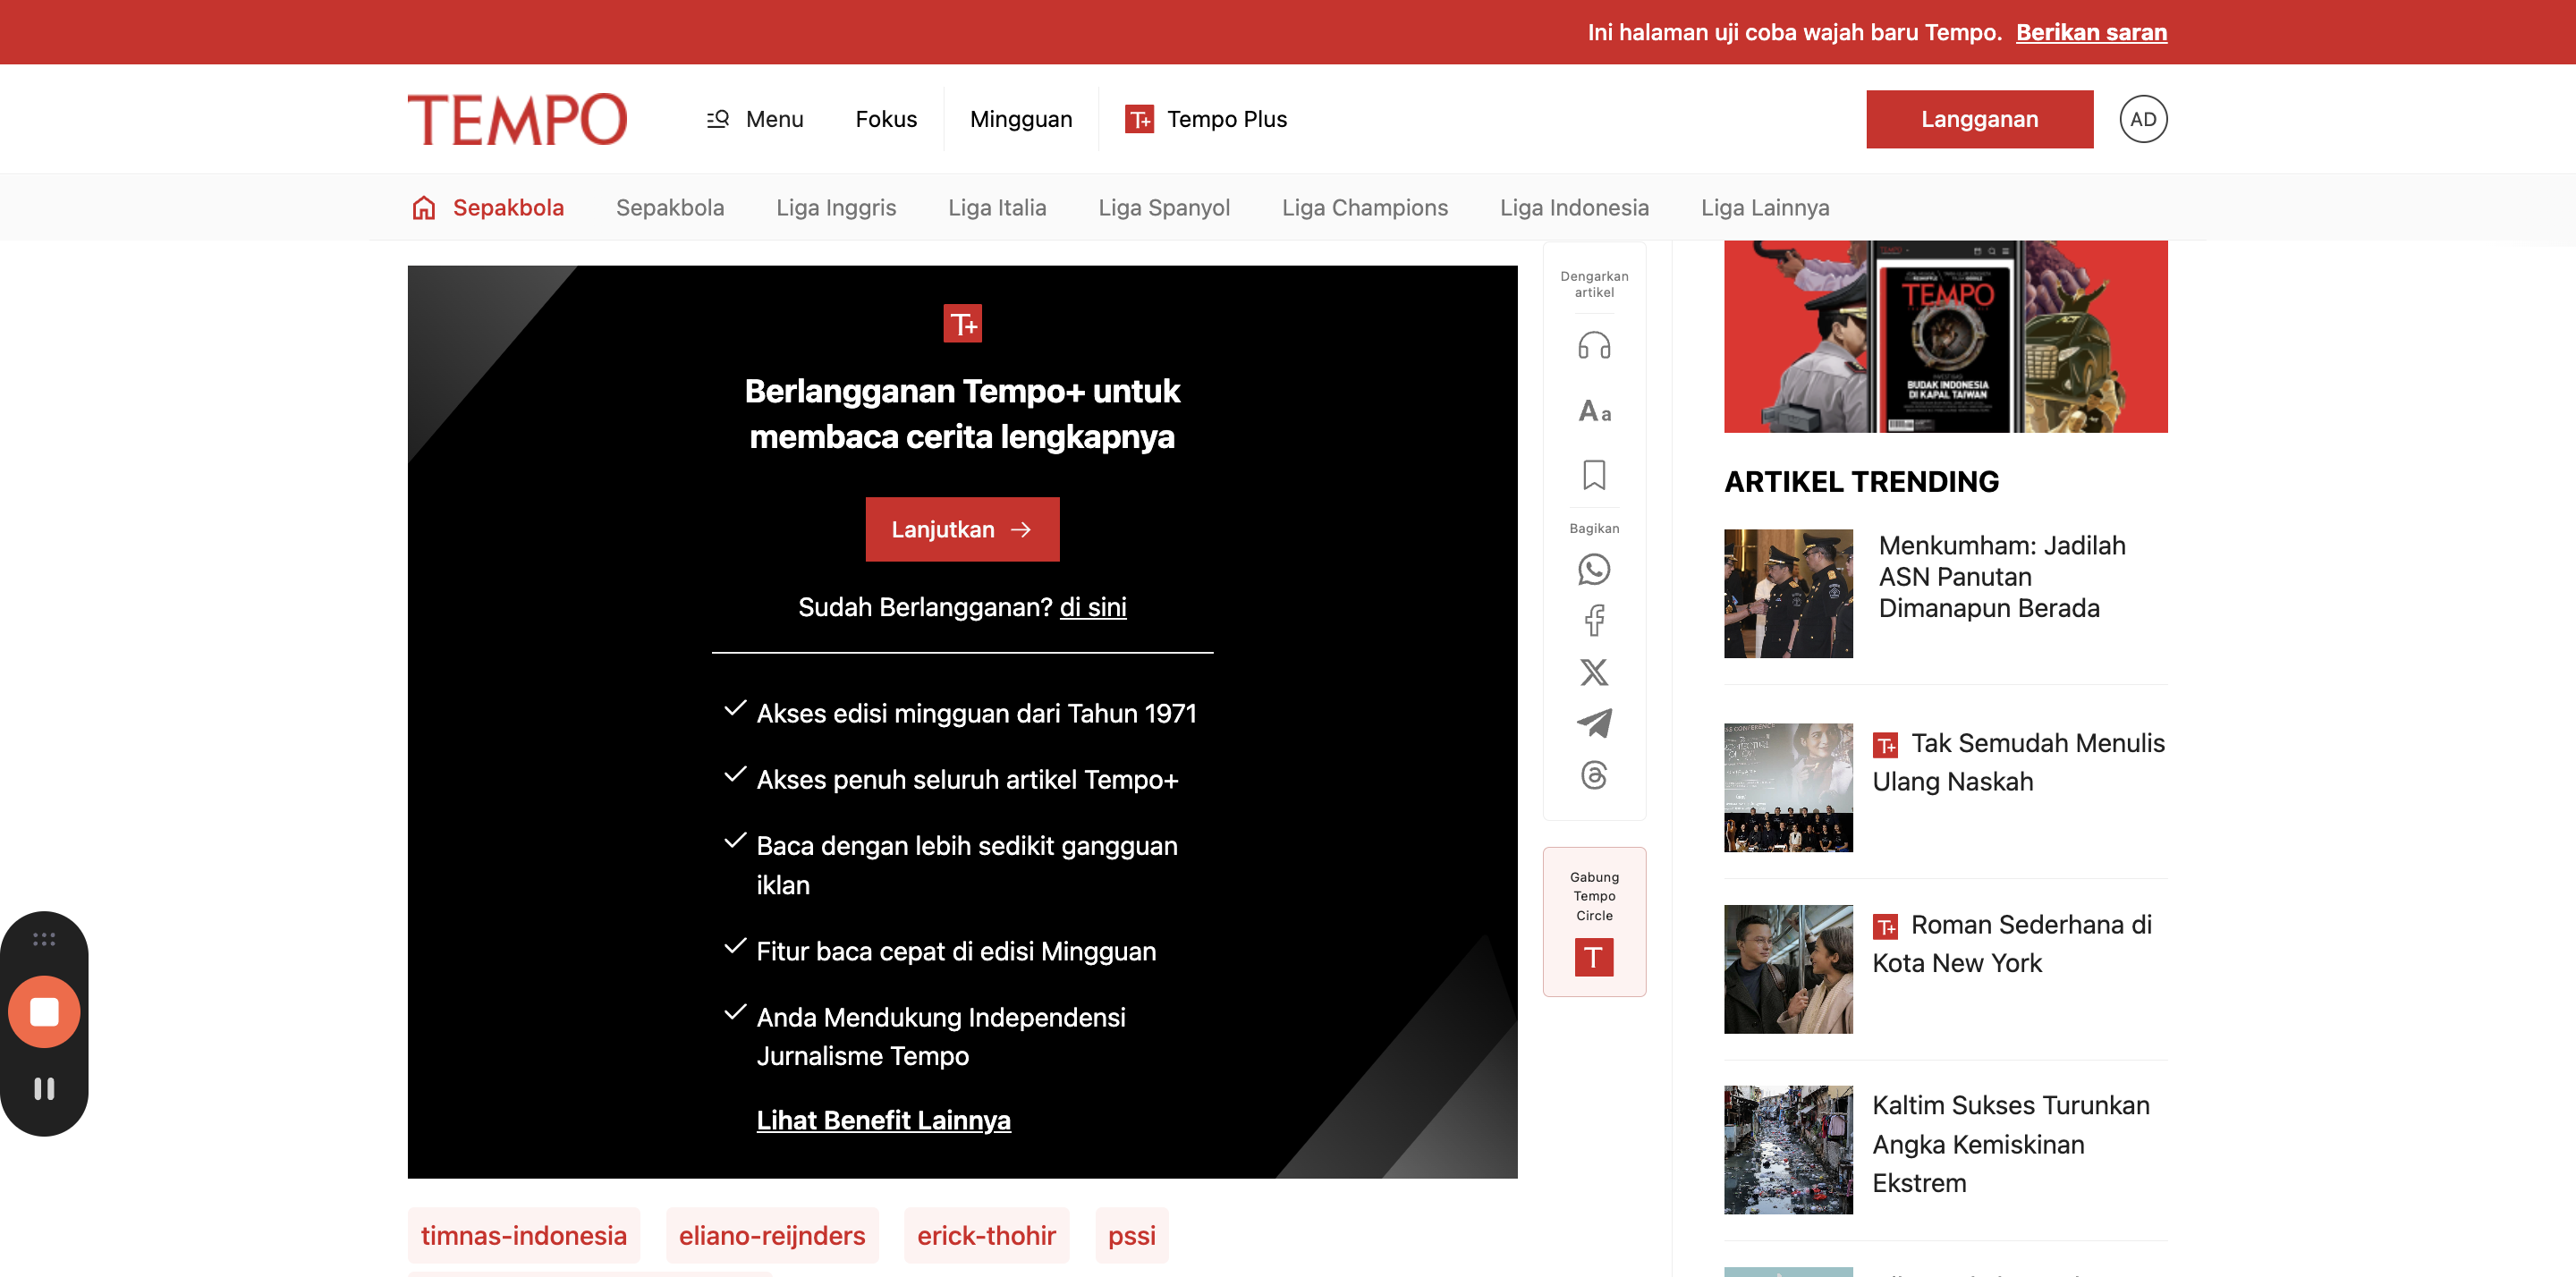Click the red T Tempo Circle icon
This screenshot has height=1277, width=2576.
point(1594,957)
